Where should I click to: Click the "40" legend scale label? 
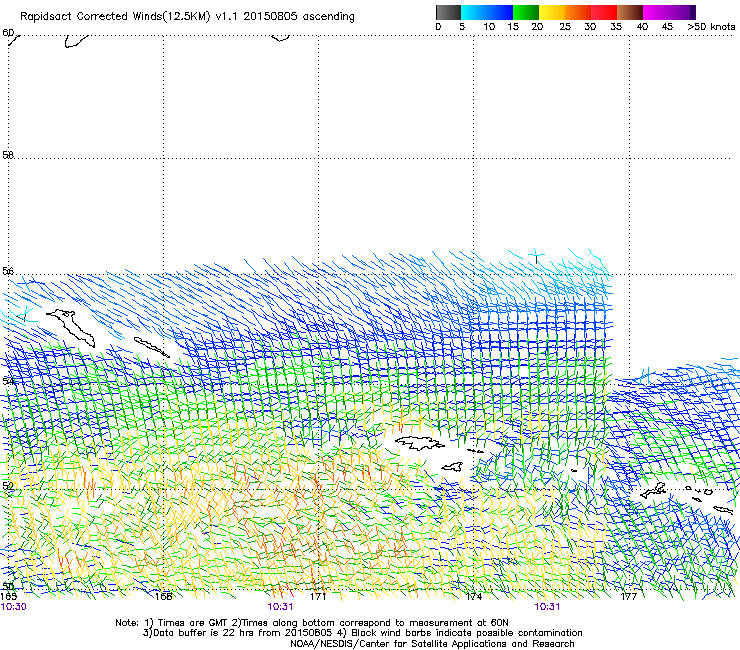pos(642,27)
